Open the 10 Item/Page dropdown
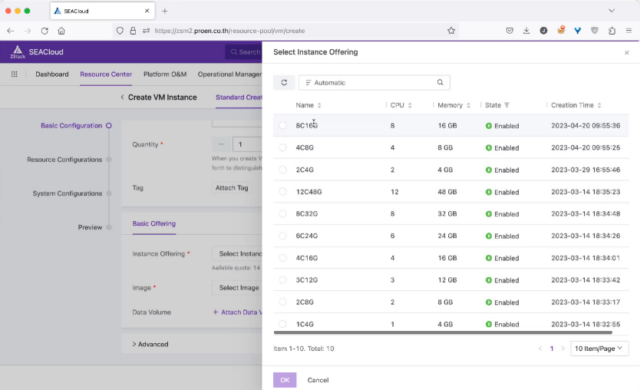Viewport: 640px width, 390px height. [599, 348]
